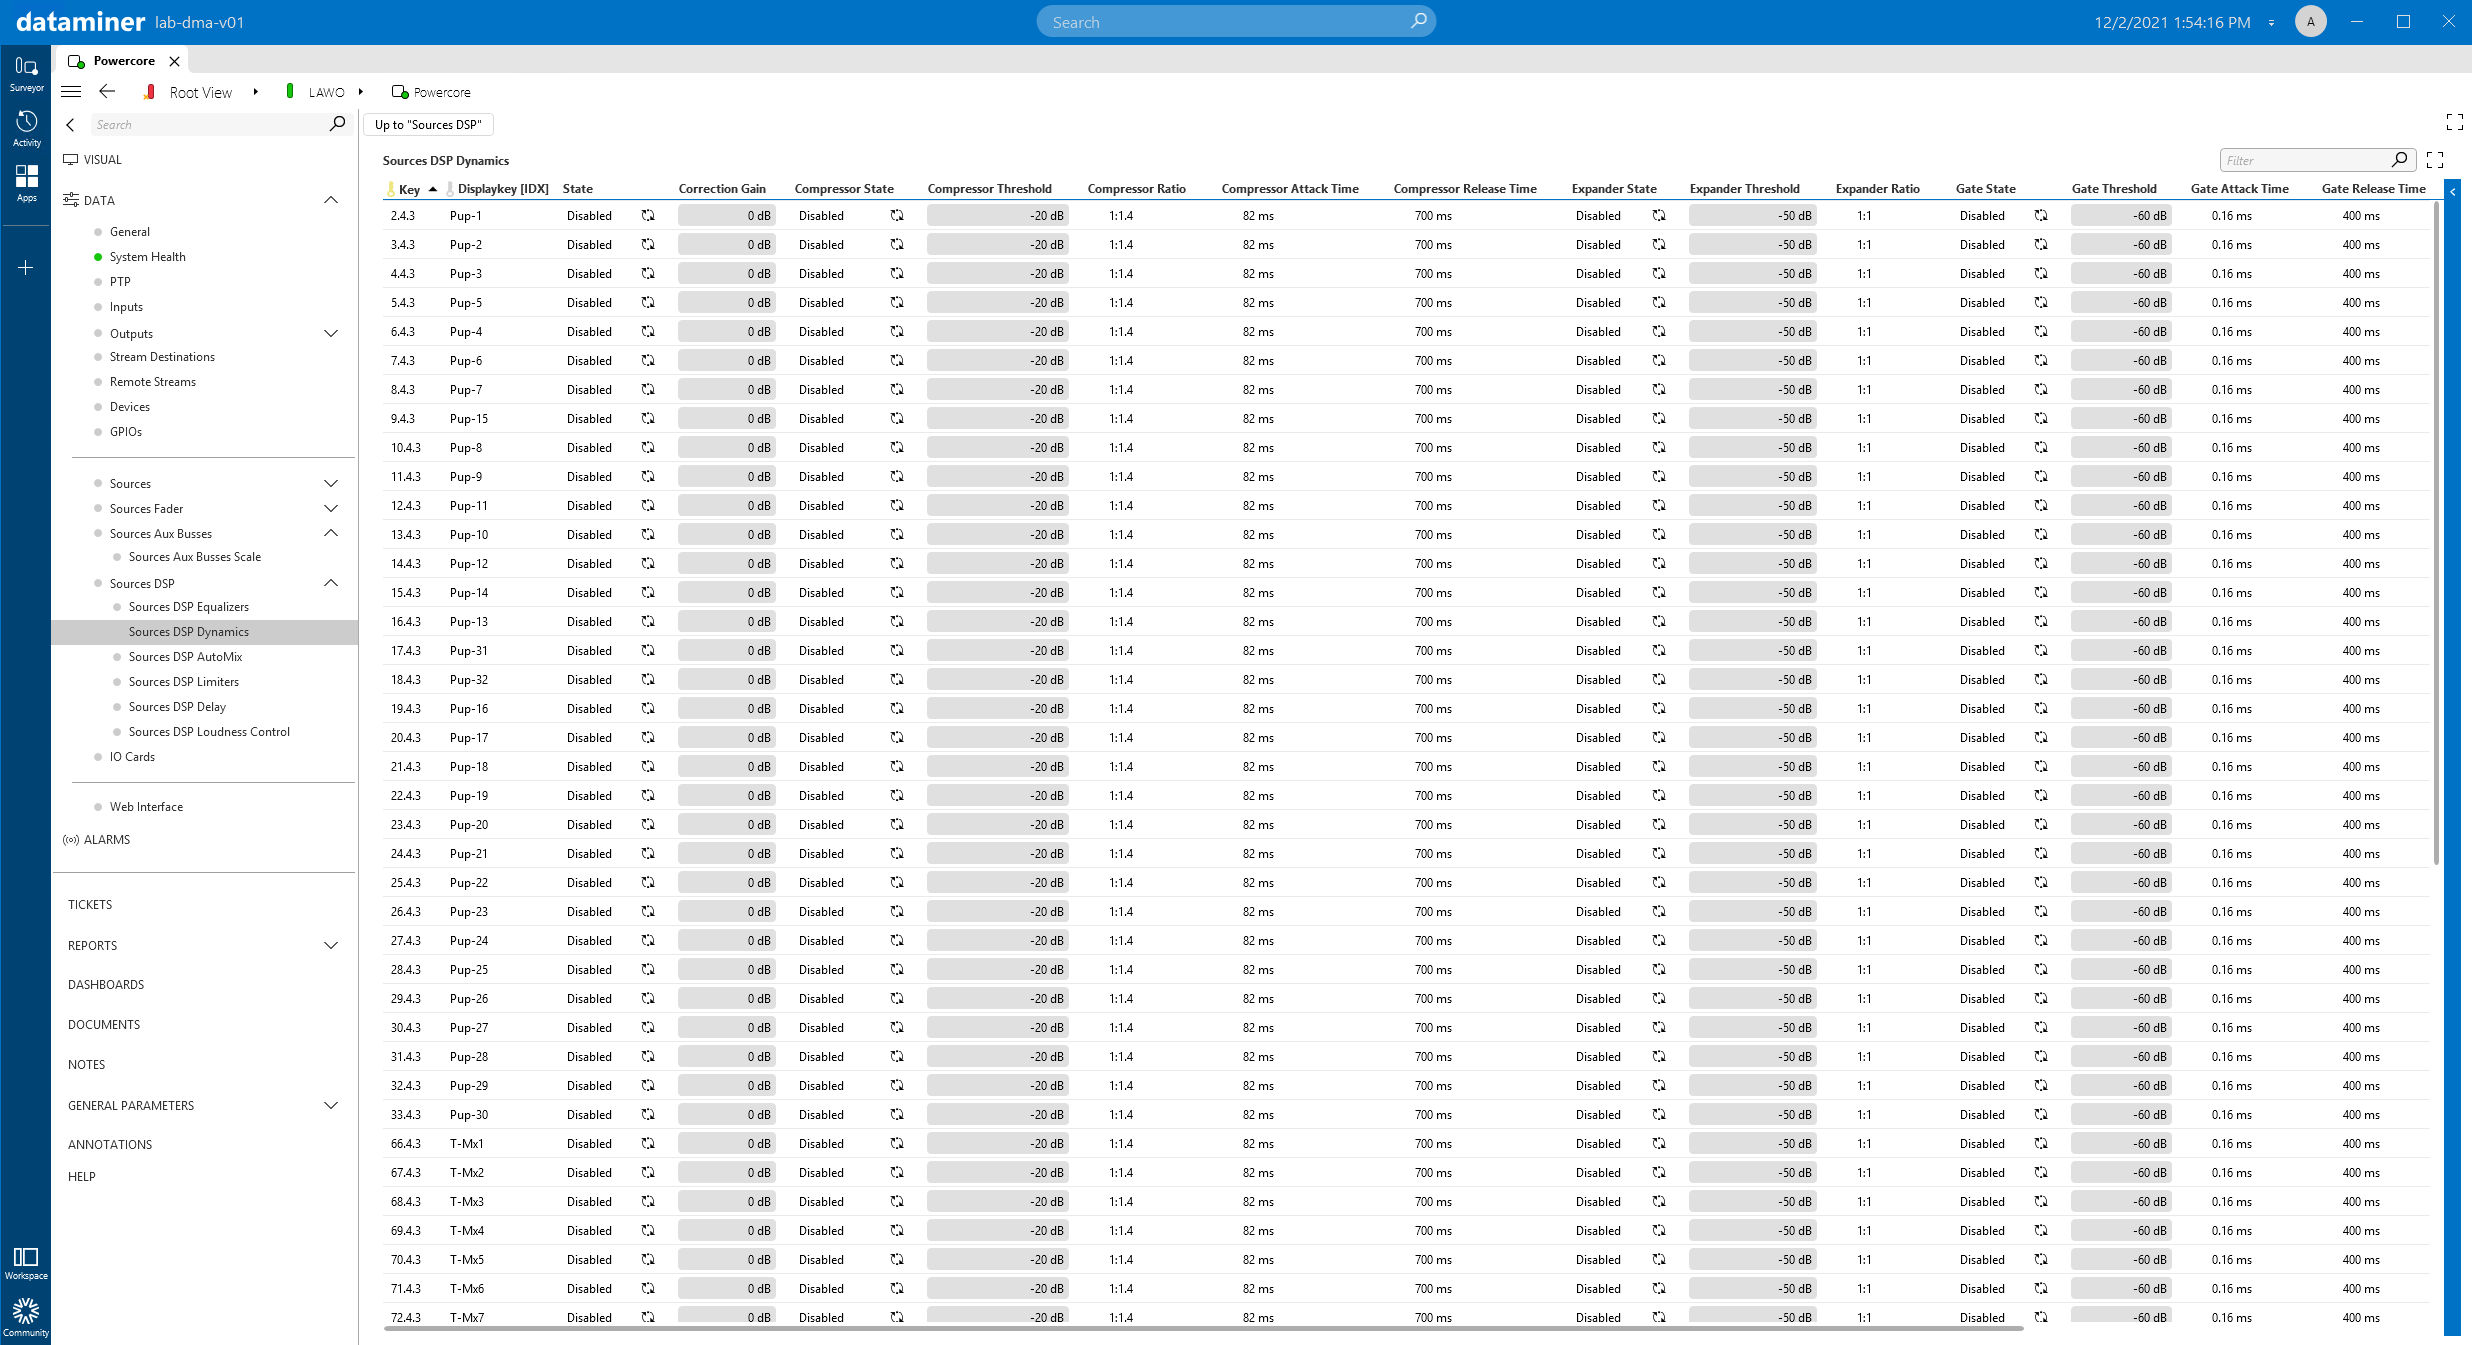This screenshot has width=2472, height=1345.
Task: Open the Community sidebar icon
Action: 26,1317
